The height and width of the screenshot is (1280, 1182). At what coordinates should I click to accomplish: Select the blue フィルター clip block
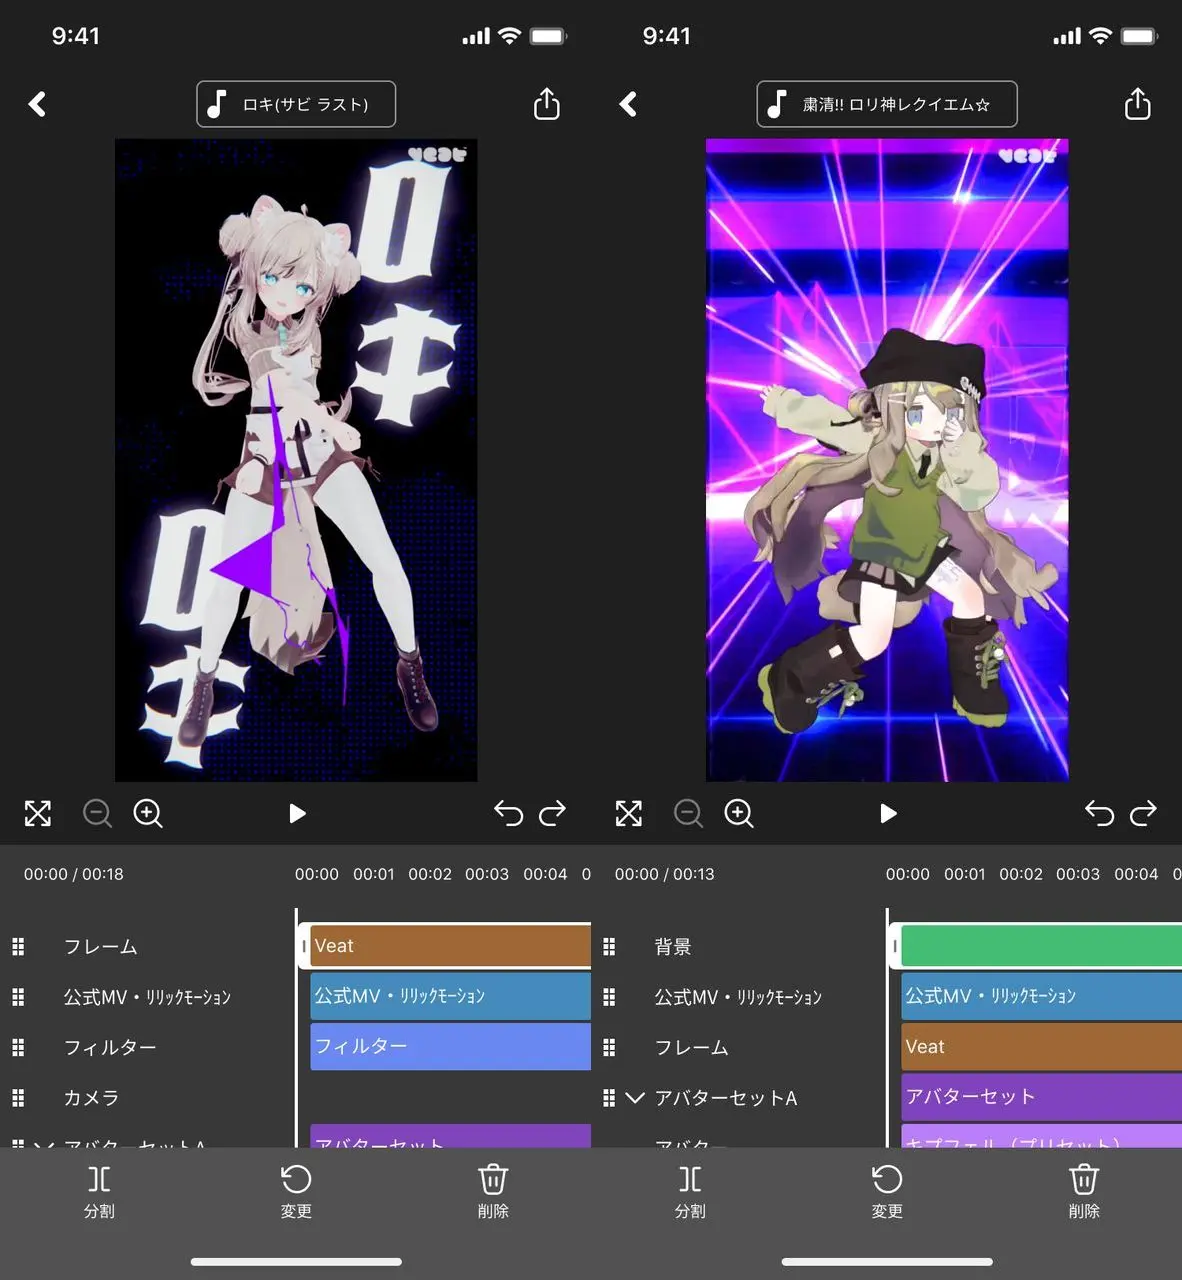449,1046
